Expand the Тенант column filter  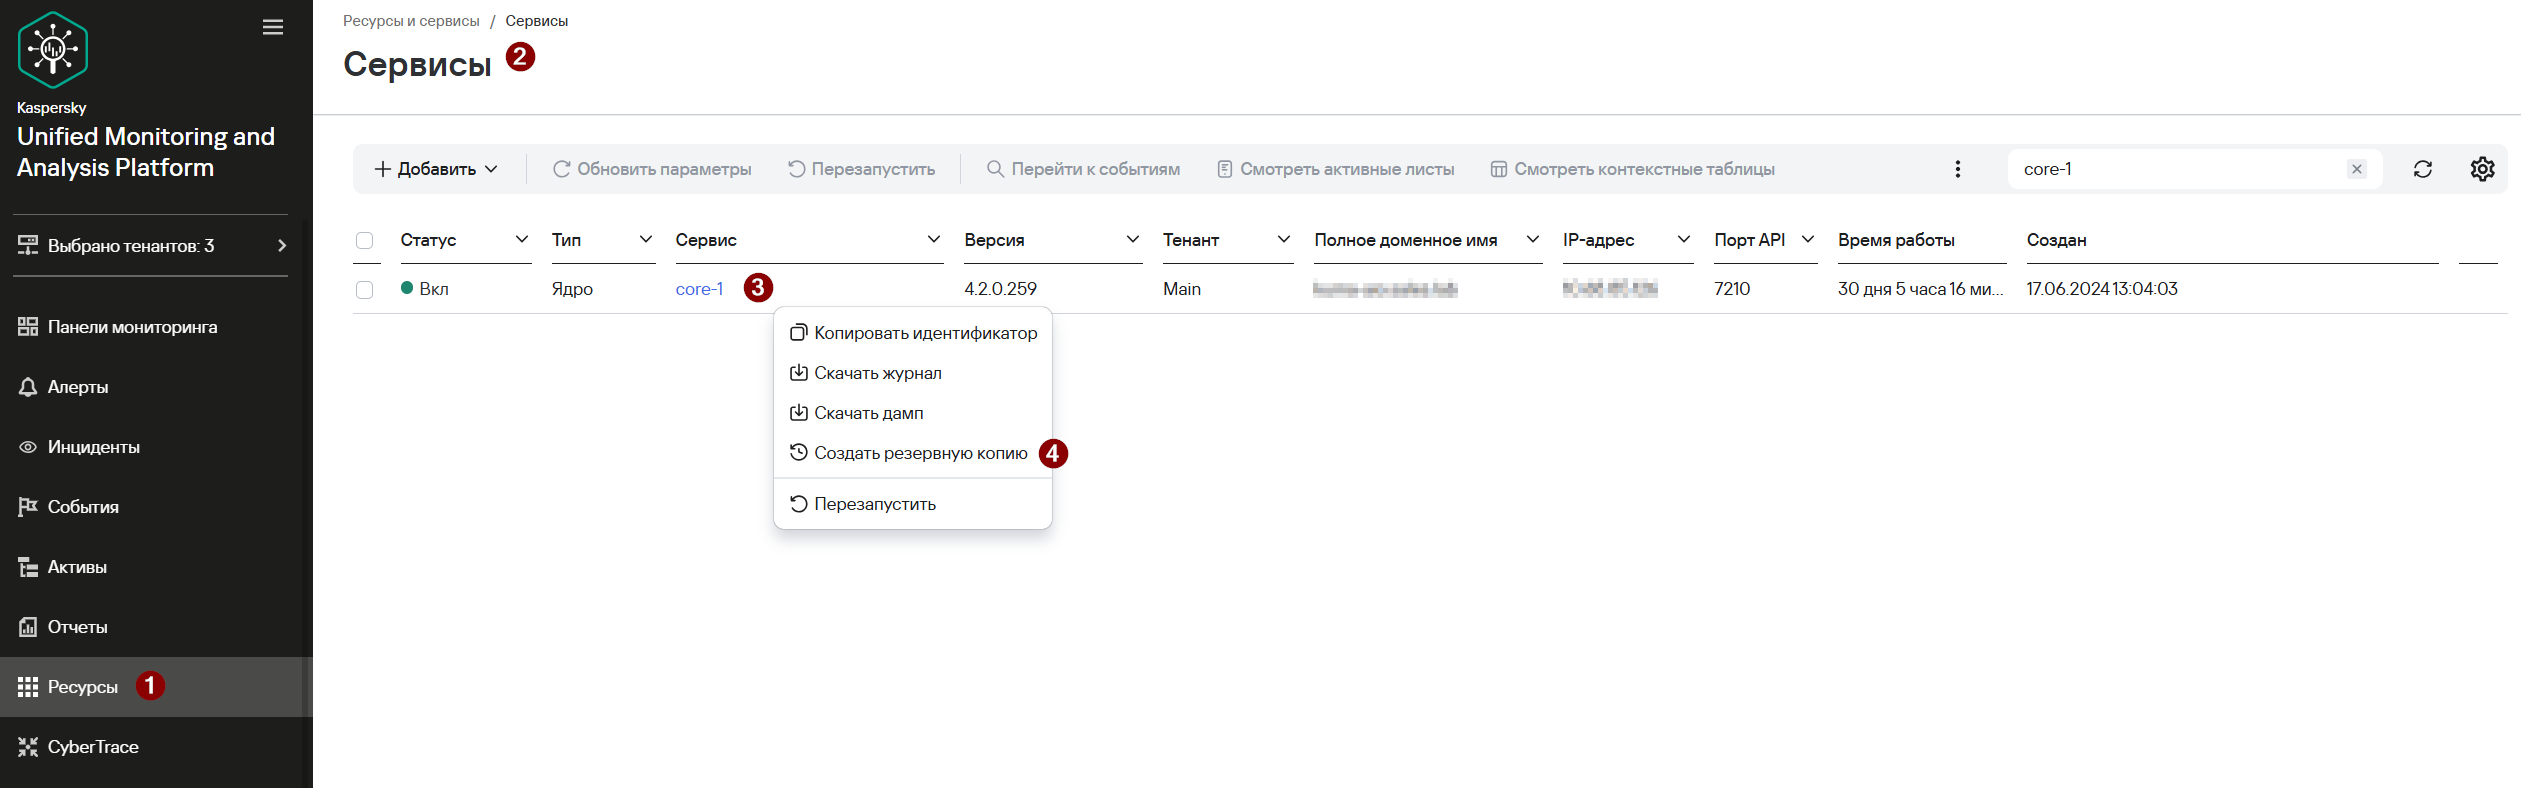point(1284,239)
